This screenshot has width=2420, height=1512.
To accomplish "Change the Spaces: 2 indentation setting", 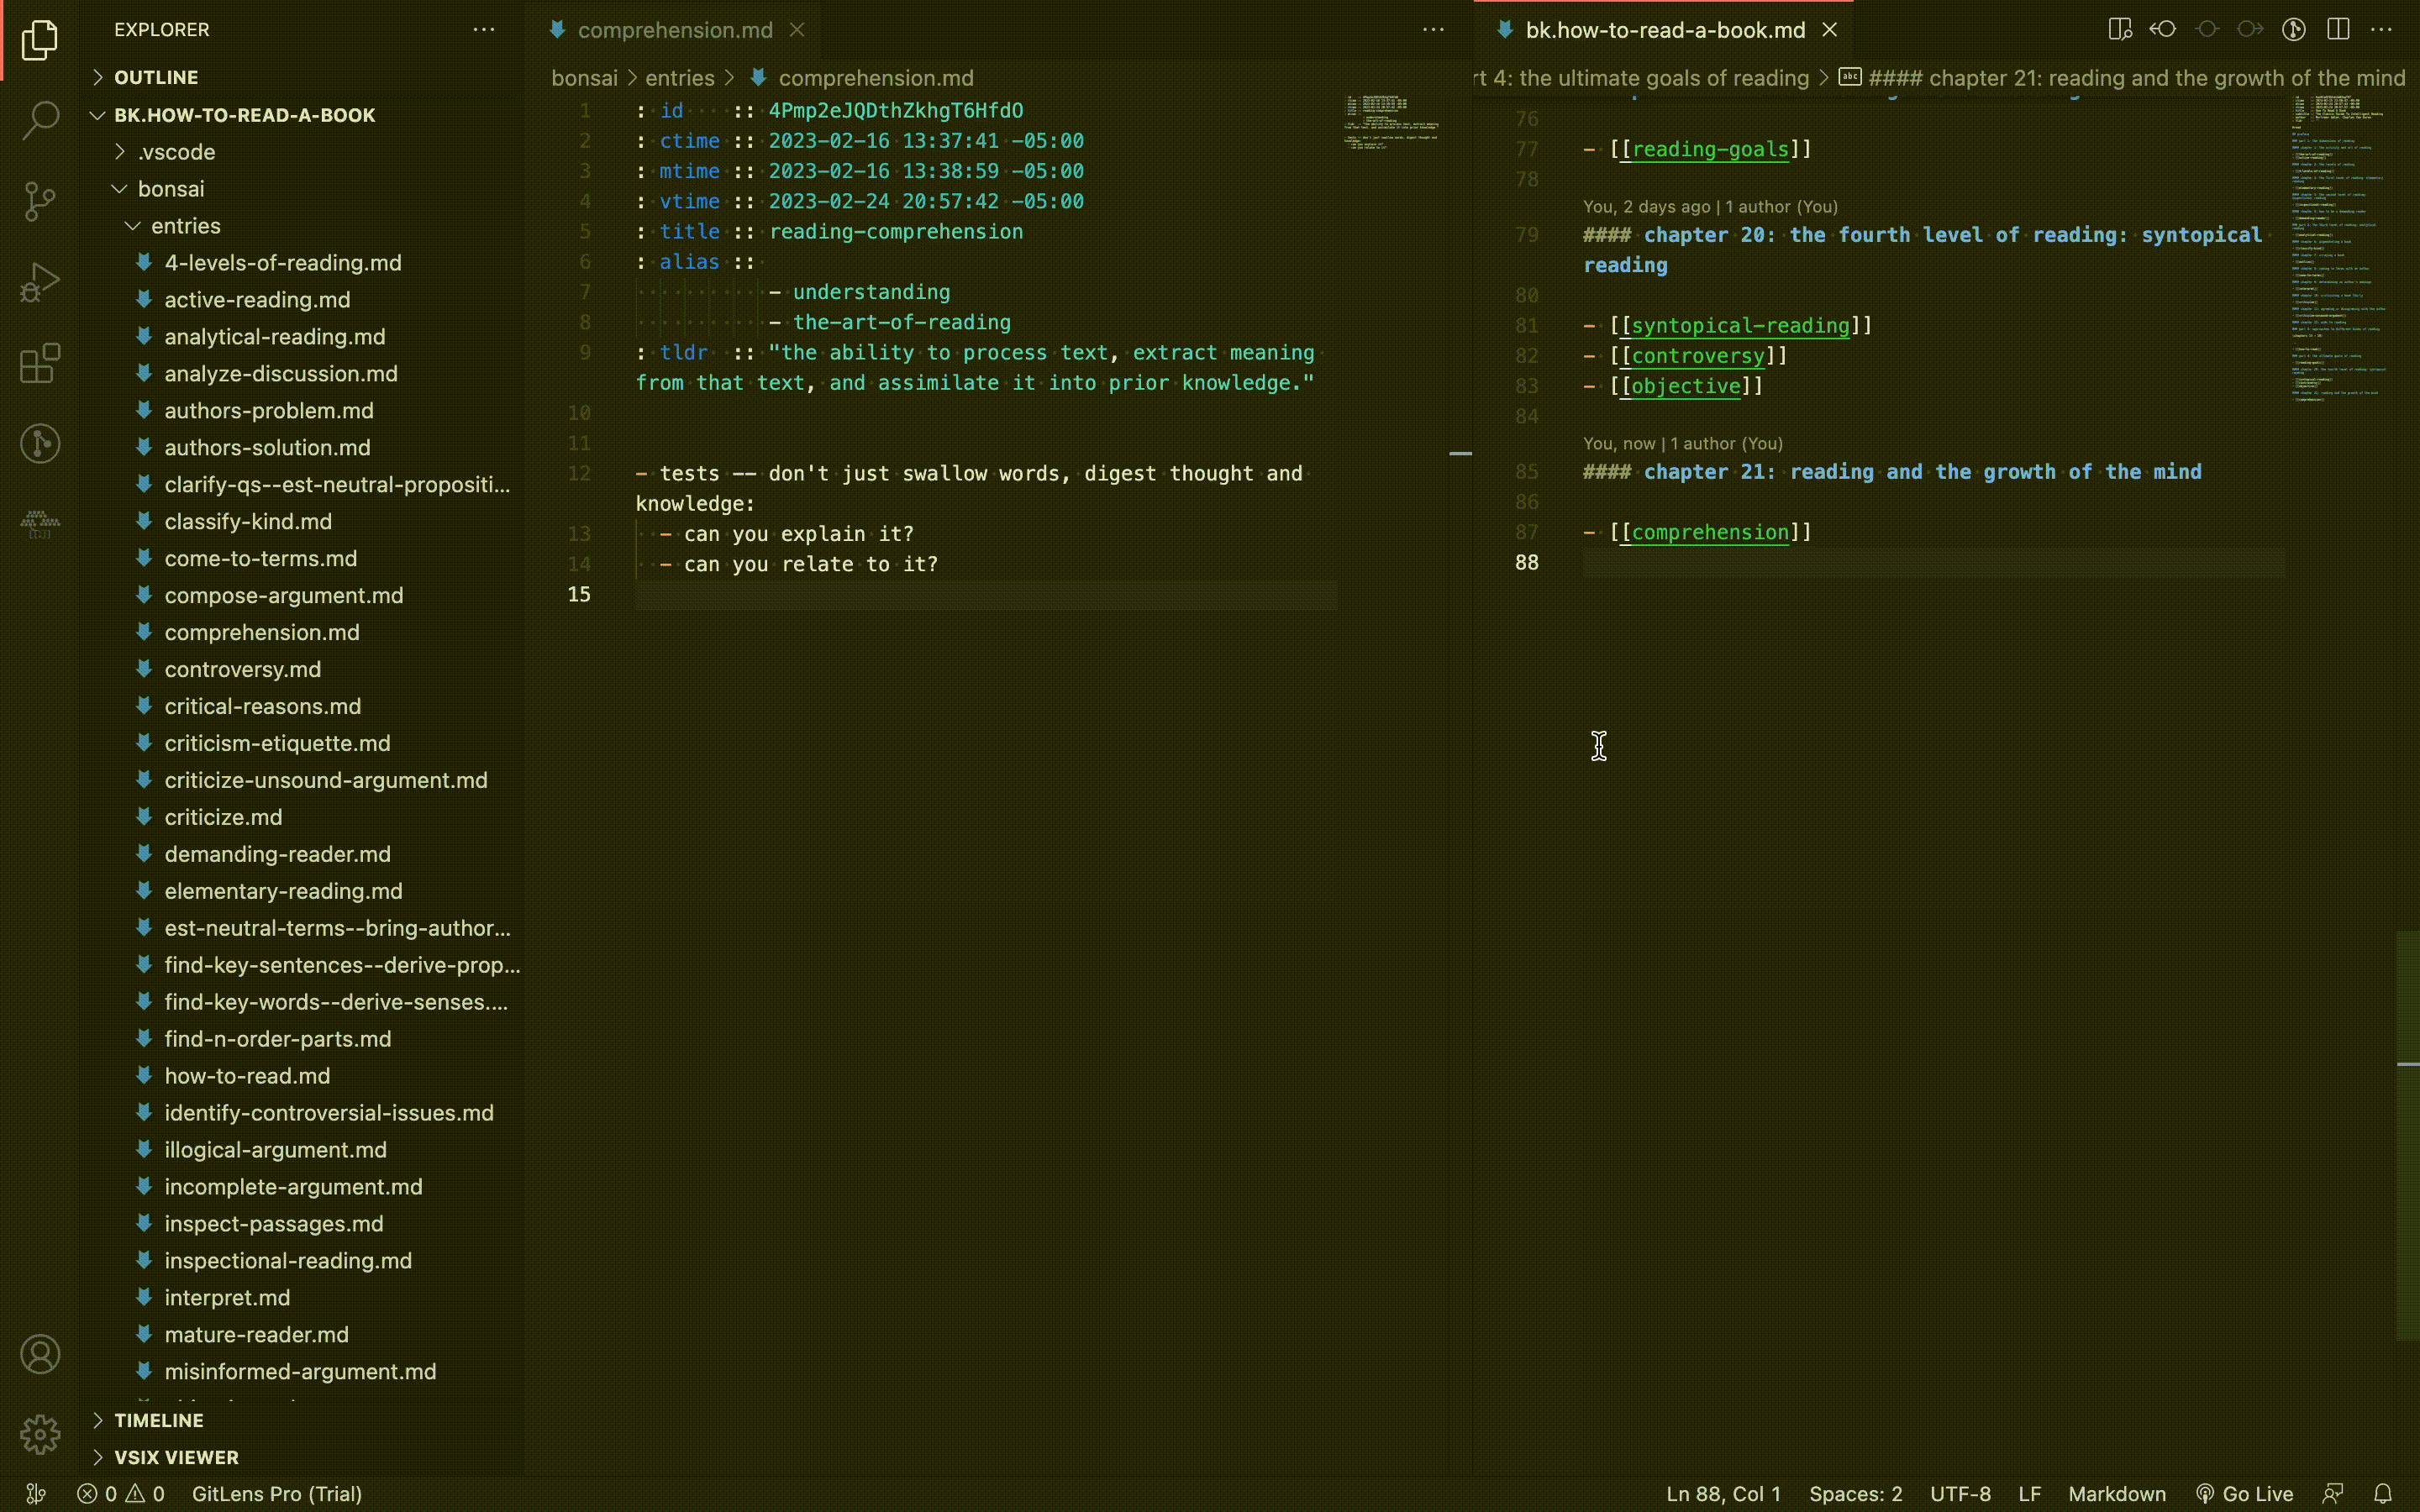I will pos(1855,1493).
